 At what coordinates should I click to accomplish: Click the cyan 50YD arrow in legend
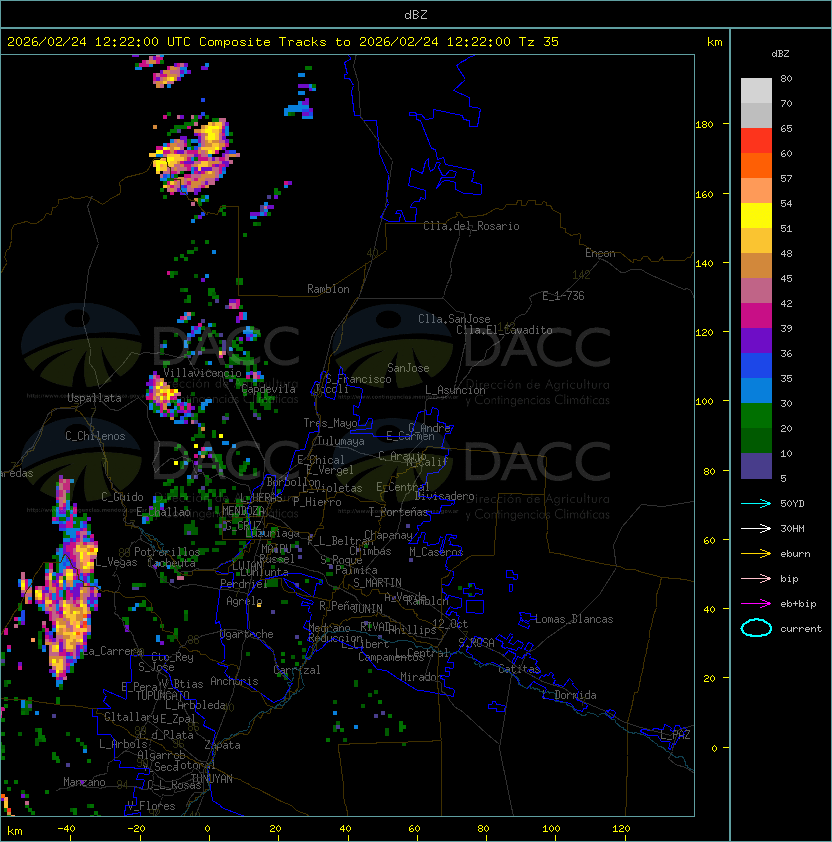pyautogui.click(x=756, y=503)
